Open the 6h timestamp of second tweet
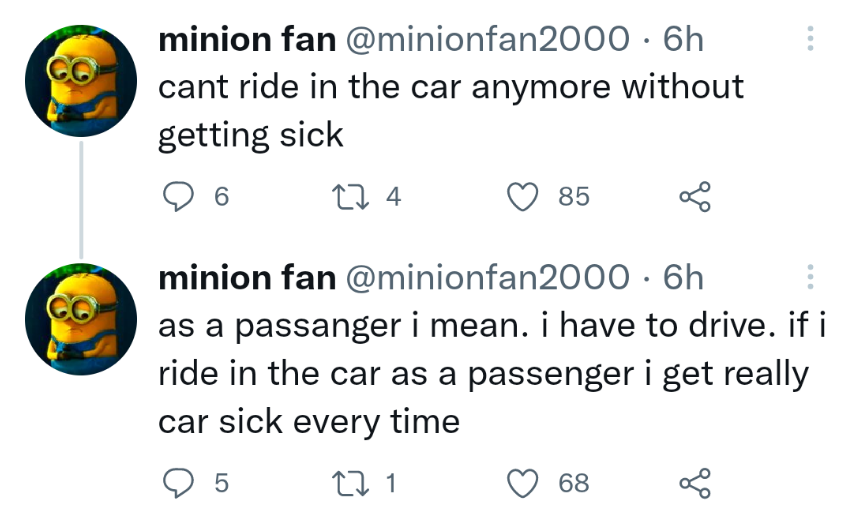The height and width of the screenshot is (519, 852). click(x=682, y=278)
